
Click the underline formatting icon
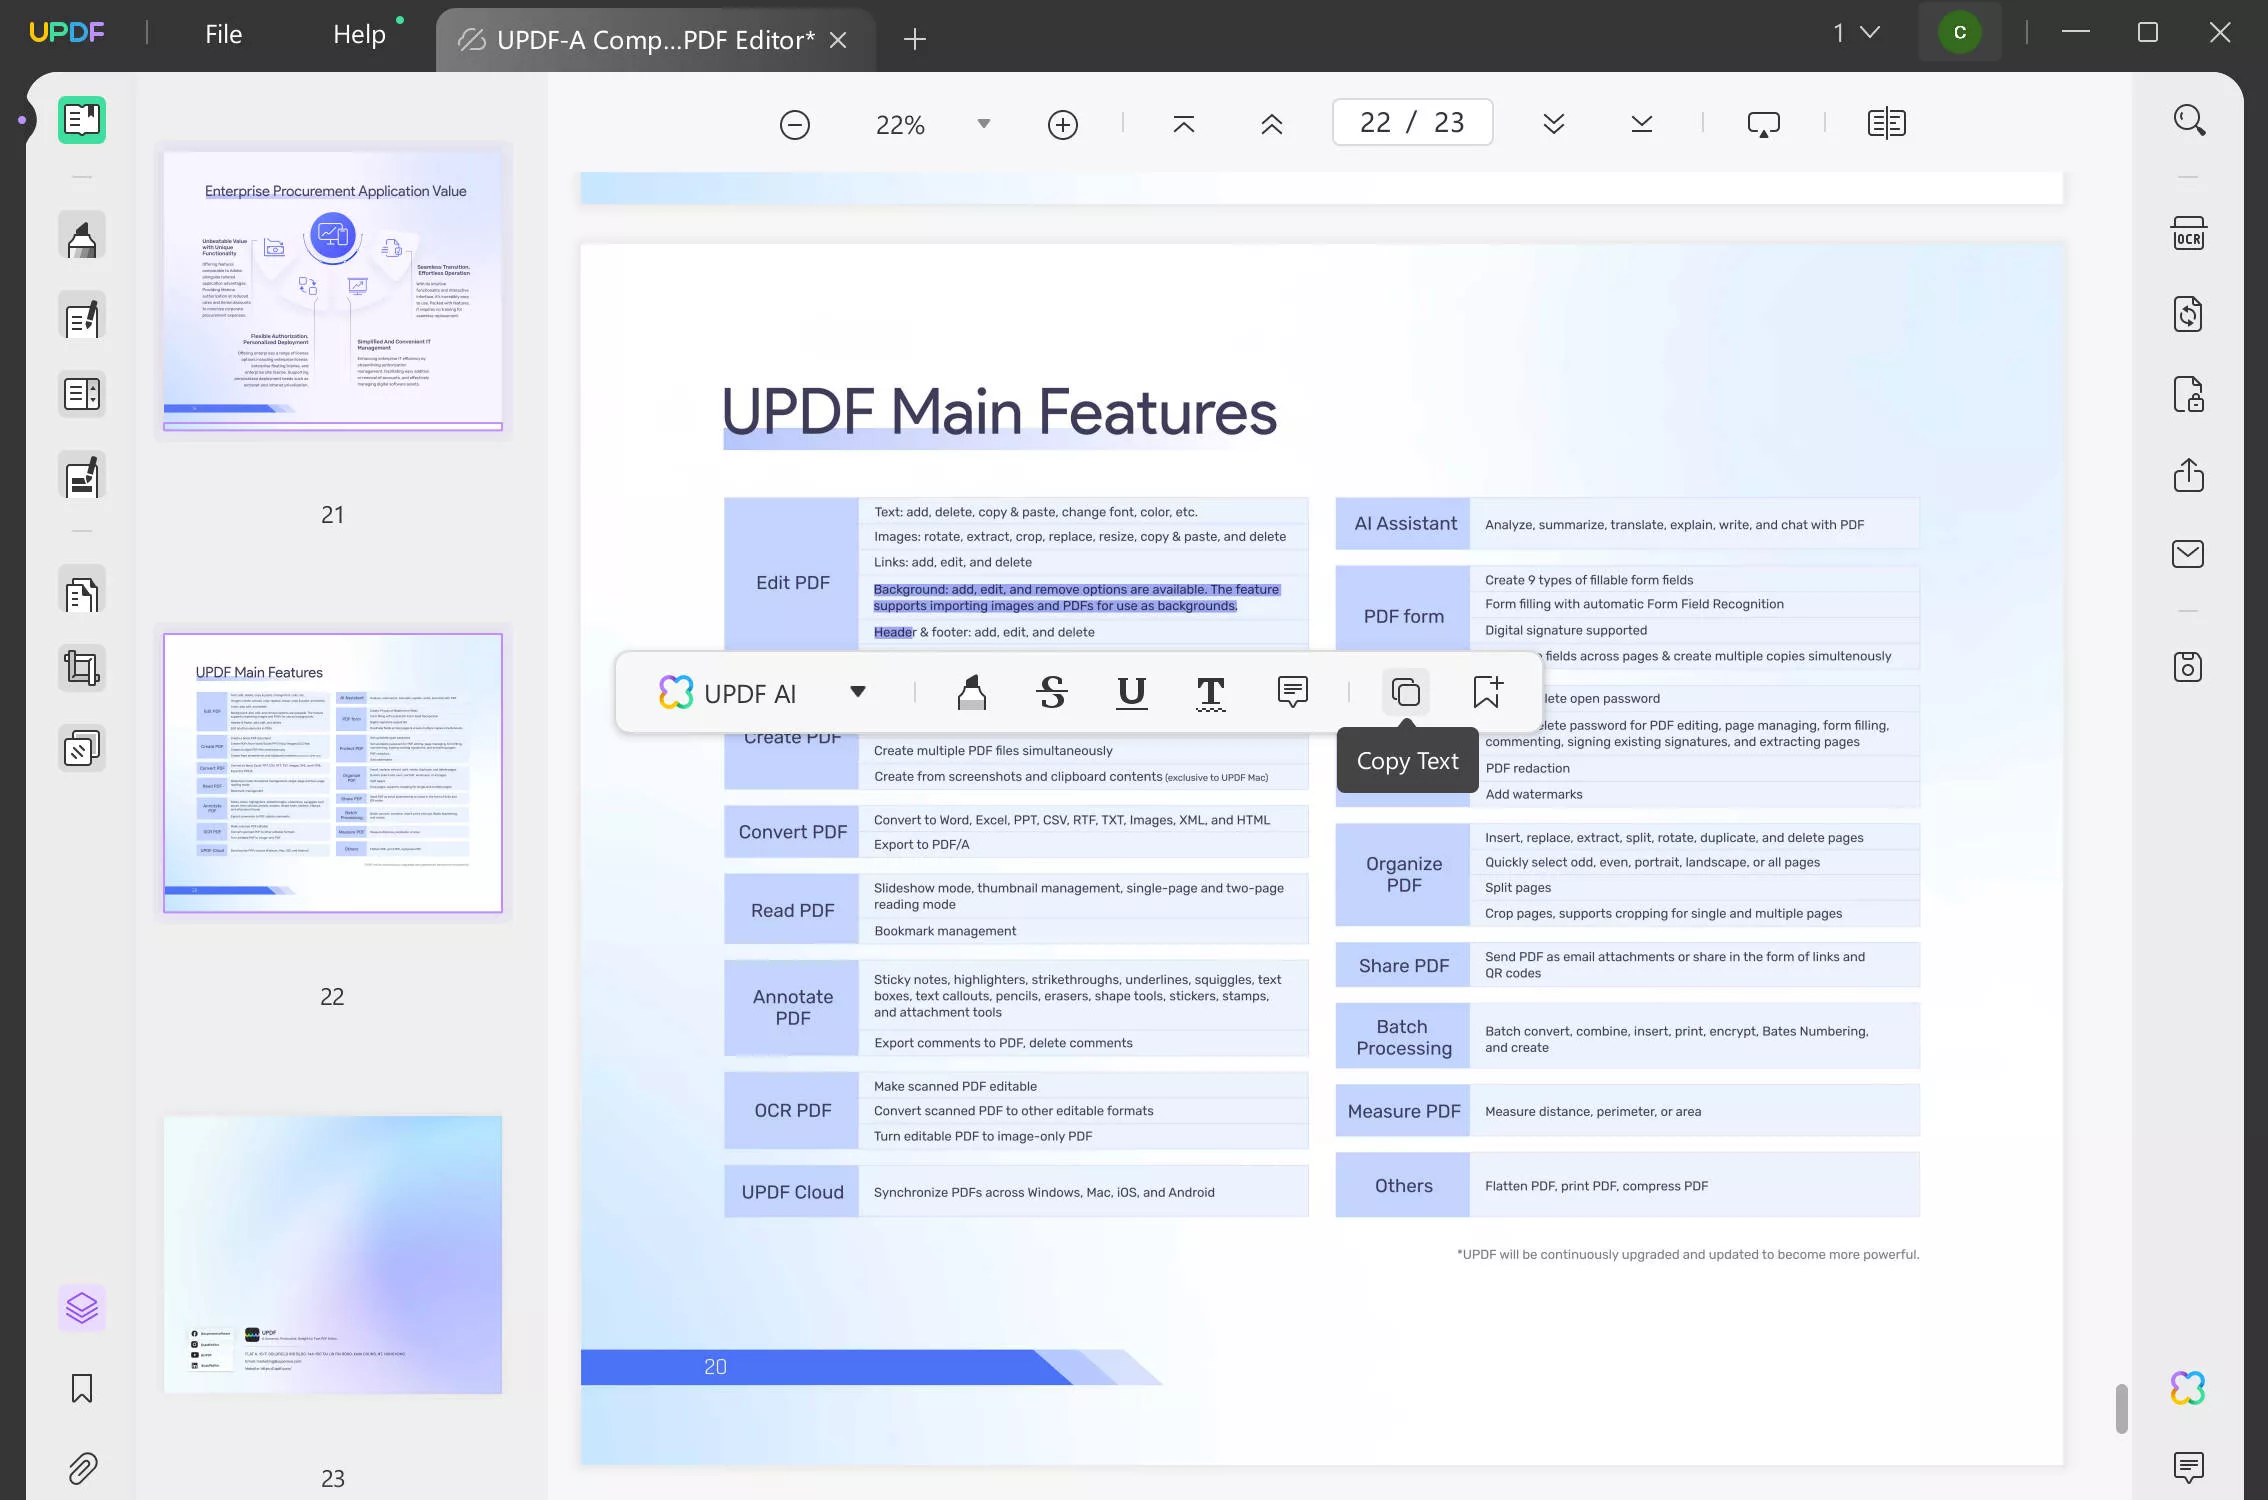click(x=1131, y=691)
